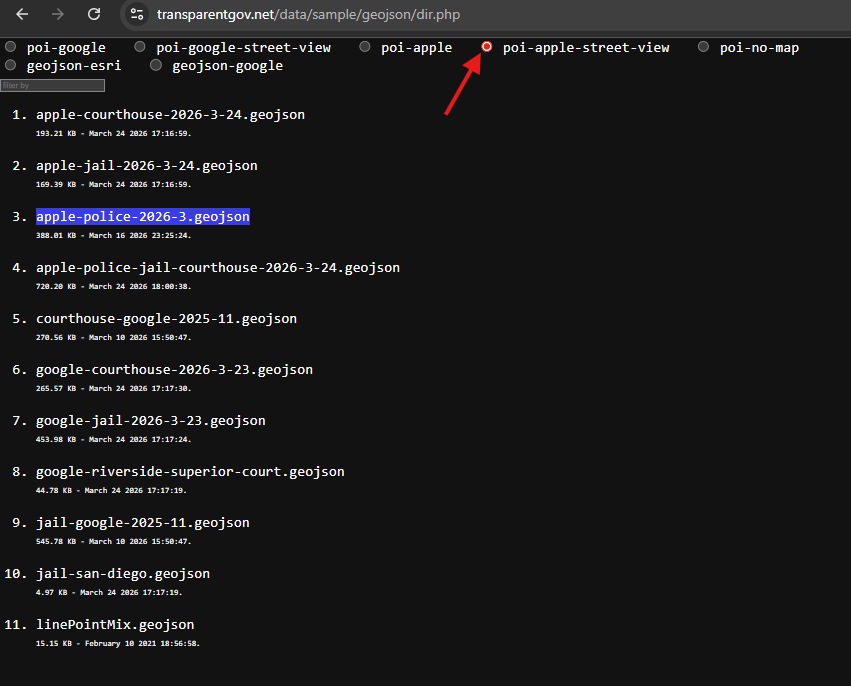This screenshot has height=686, width=851.
Task: Open apple-courthouse-2026-3-24.geojson file
Action: click(170, 115)
